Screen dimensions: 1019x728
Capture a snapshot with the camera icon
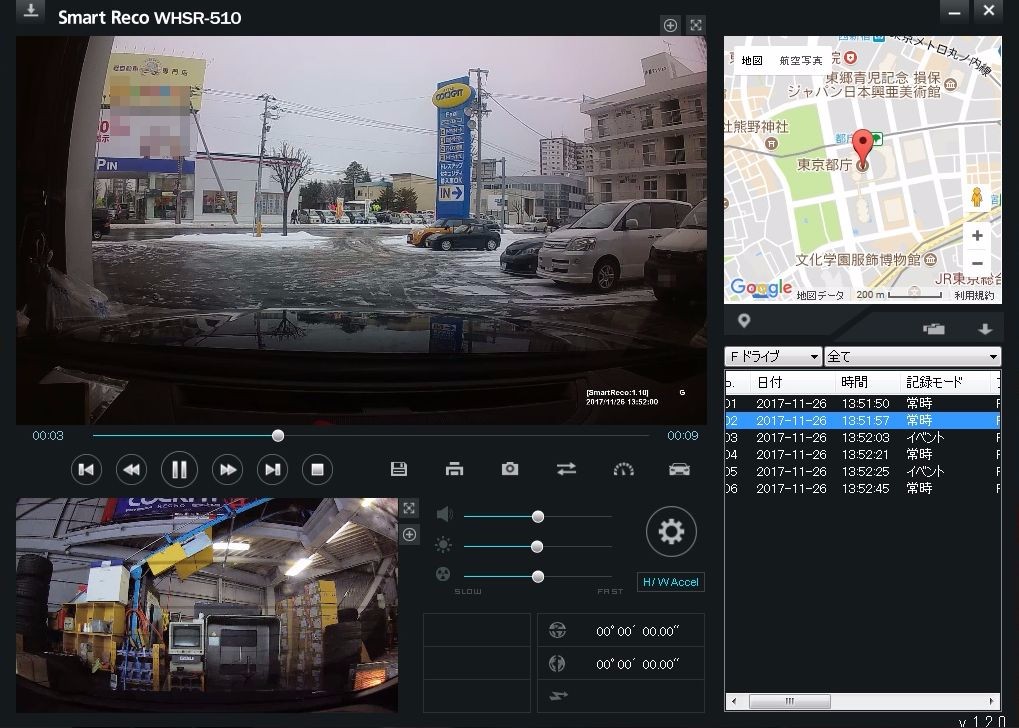[510, 469]
